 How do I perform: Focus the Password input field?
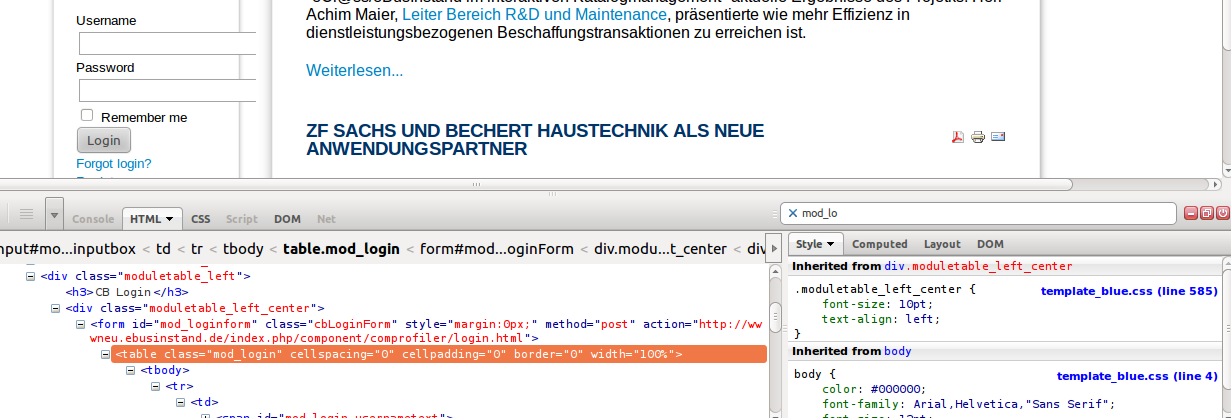pos(167,91)
